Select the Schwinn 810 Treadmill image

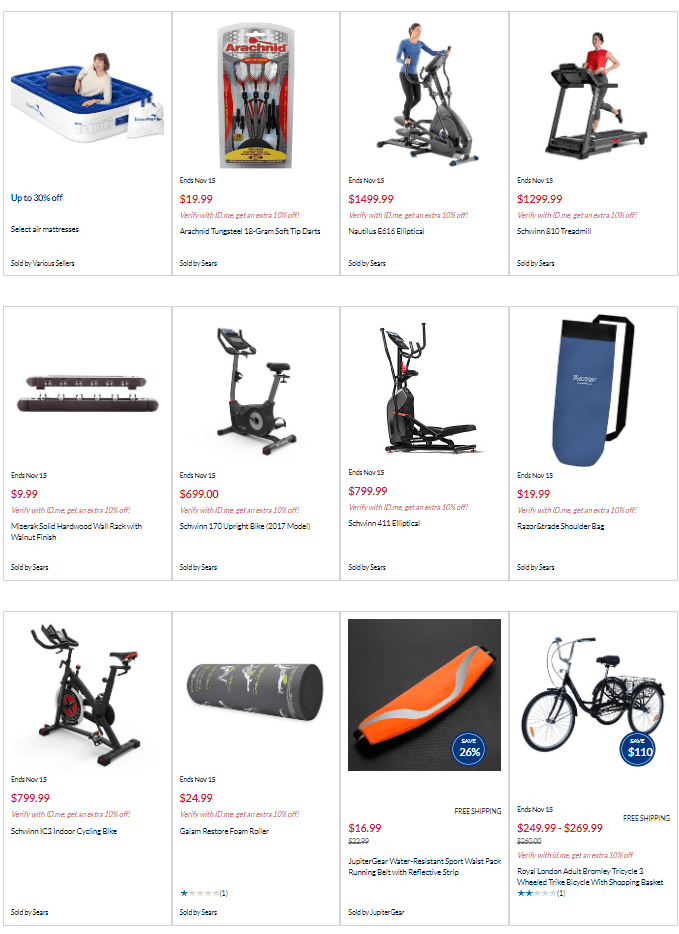[x=593, y=95]
